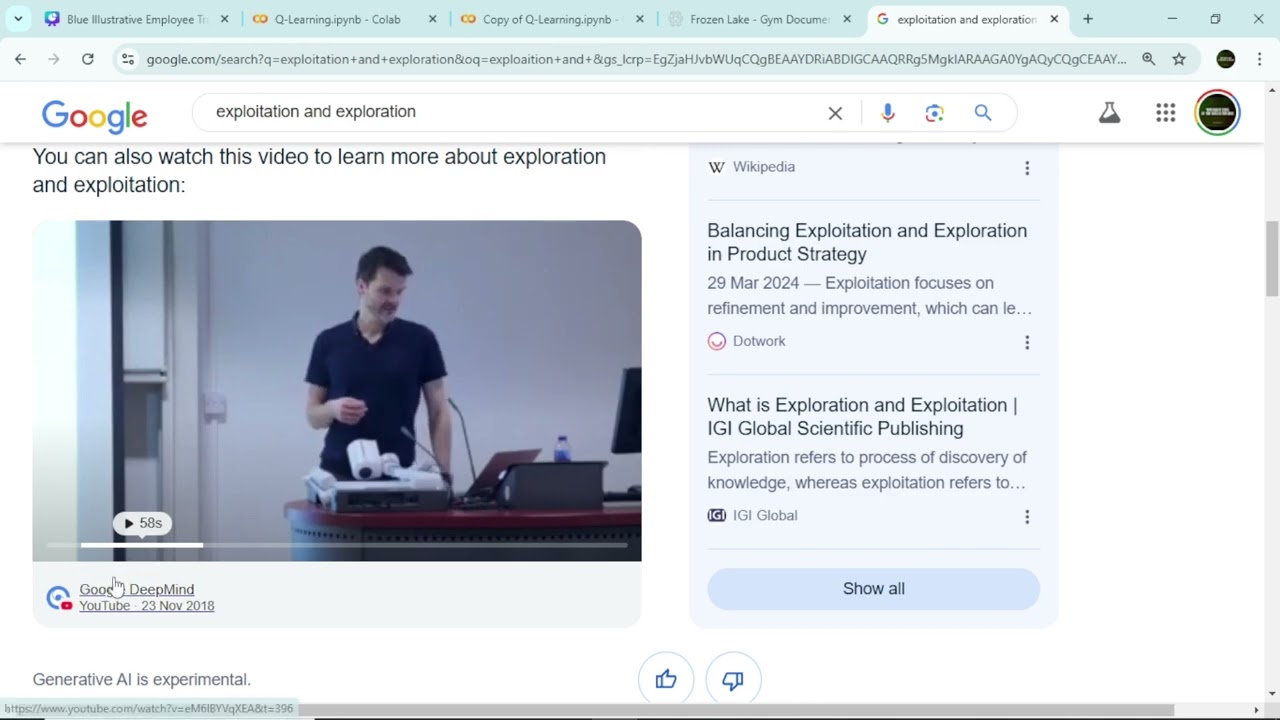Close the Copy of Q-Learning.ipynb tab
The width and height of the screenshot is (1280, 720).
[640, 19]
